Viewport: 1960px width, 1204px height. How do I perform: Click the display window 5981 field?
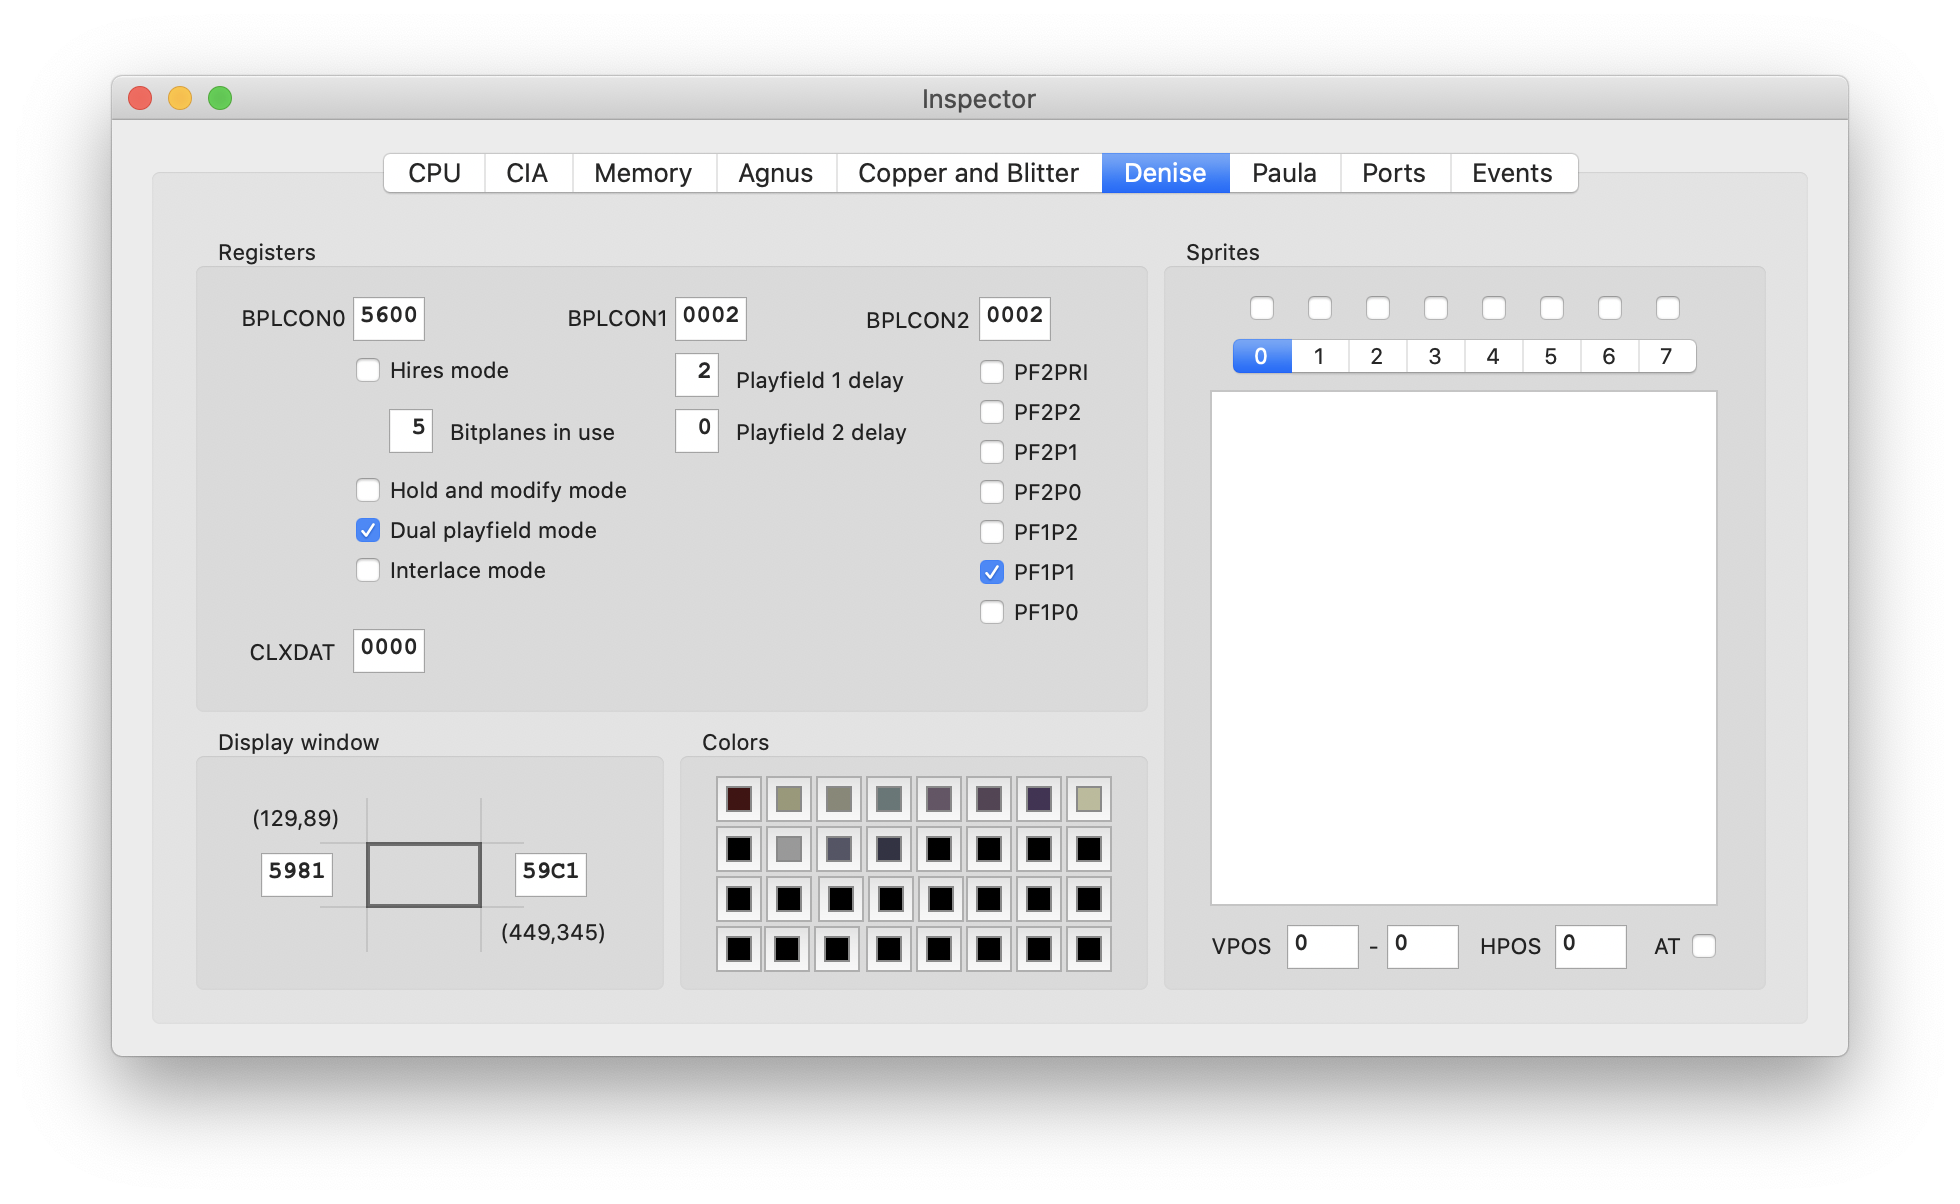coord(297,874)
